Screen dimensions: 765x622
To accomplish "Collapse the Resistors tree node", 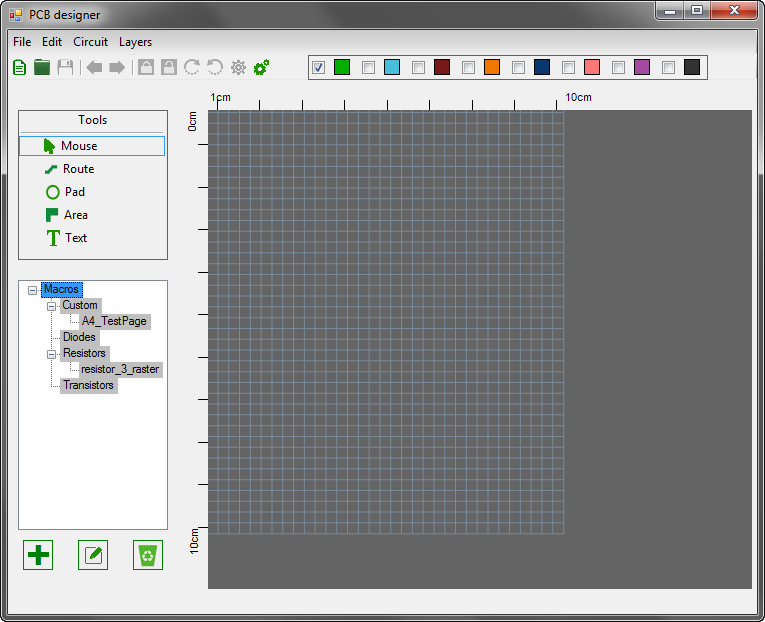I will (x=51, y=354).
